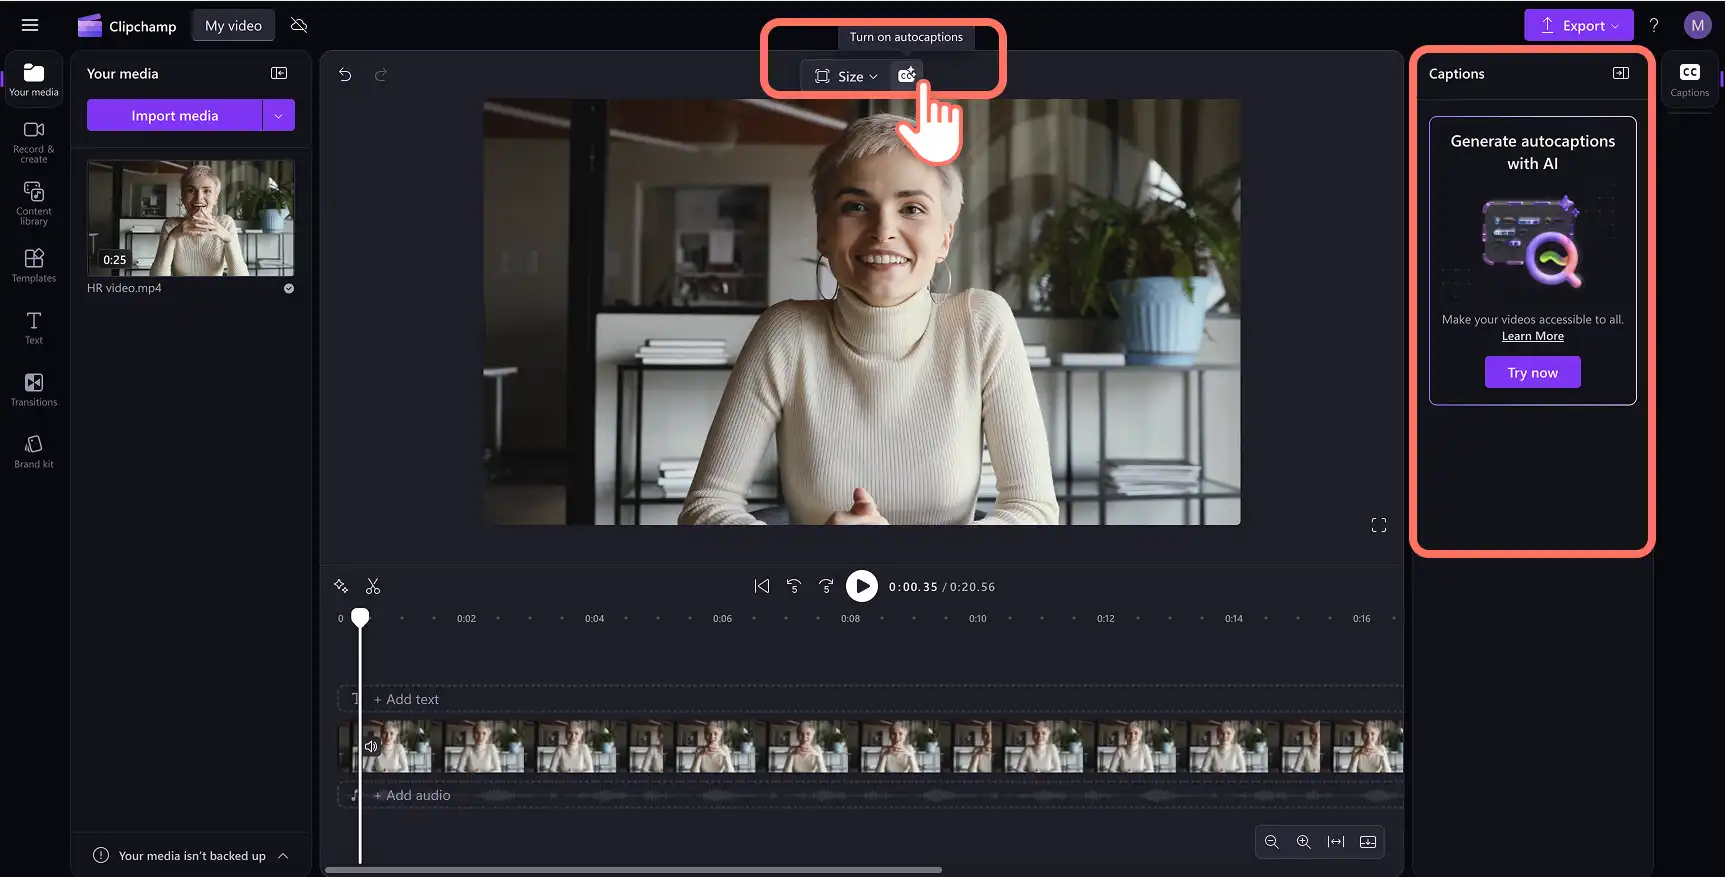Mute the video clip audio on timeline
The image size is (1725, 877).
click(371, 746)
